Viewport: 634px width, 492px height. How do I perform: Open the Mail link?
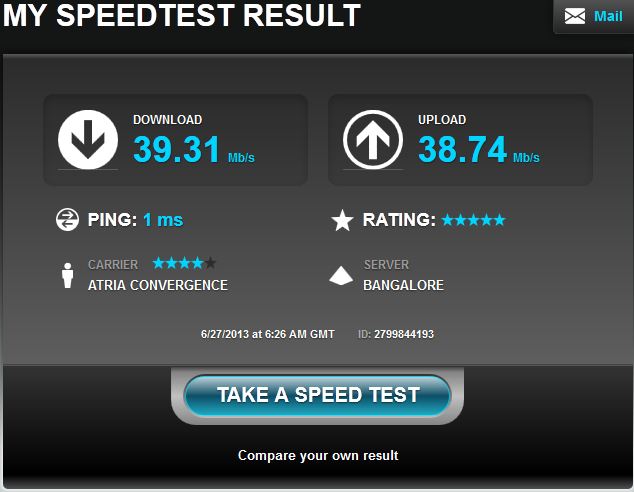pyautogui.click(x=608, y=16)
